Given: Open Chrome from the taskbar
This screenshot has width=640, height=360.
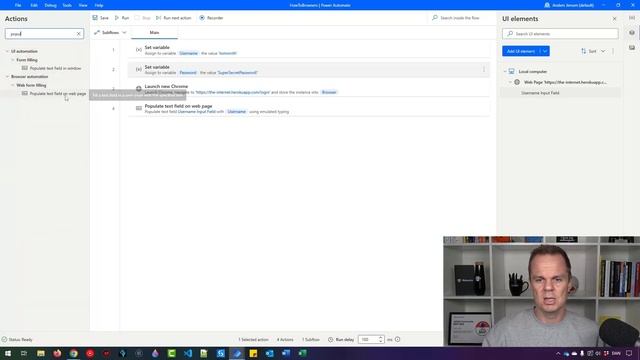Looking at the screenshot, I should (73, 353).
